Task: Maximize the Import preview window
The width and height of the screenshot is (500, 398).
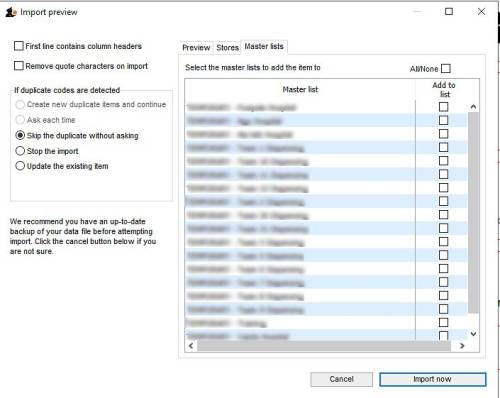Action: click(x=449, y=12)
